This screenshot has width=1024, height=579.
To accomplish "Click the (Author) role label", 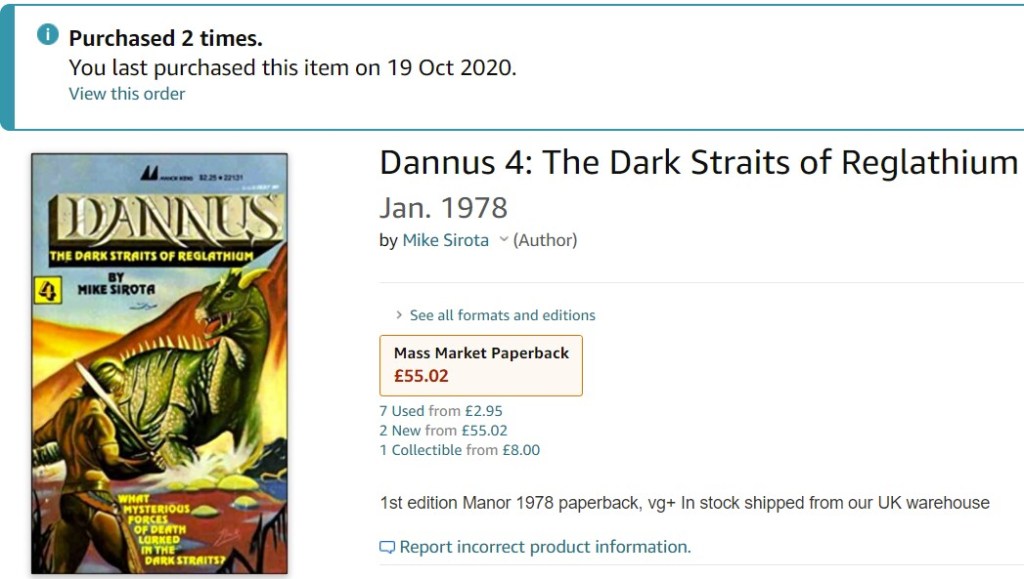I will 545,240.
